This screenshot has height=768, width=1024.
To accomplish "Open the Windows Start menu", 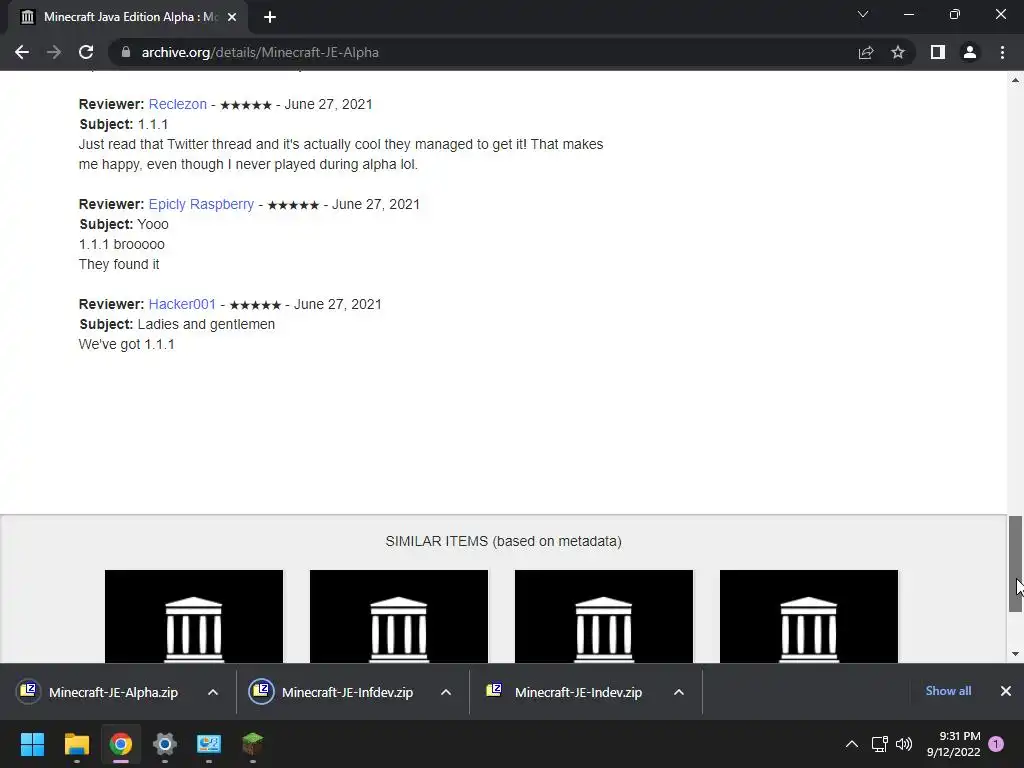I will (32, 744).
